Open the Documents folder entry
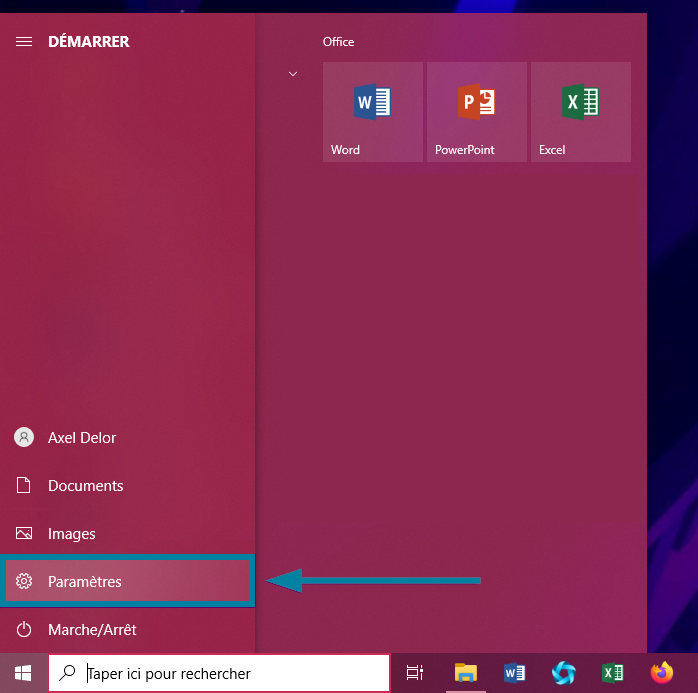Image resolution: width=698 pixels, height=693 pixels. [x=127, y=486]
